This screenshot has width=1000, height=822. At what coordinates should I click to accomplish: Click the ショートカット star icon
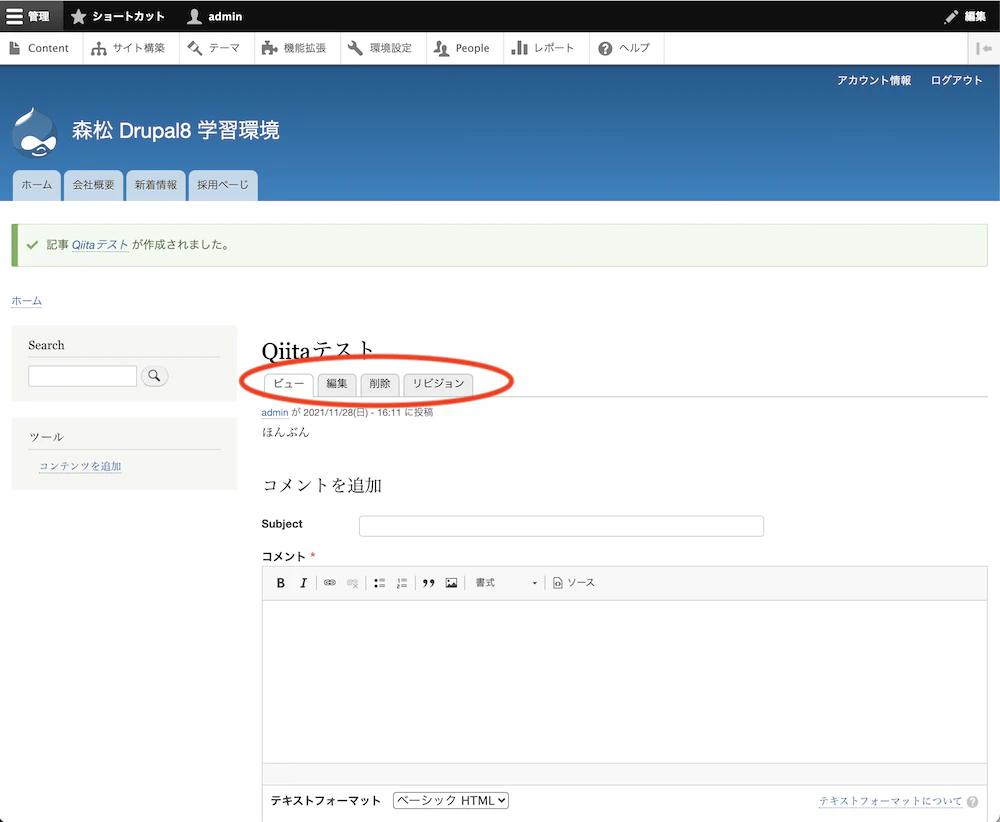[x=78, y=17]
